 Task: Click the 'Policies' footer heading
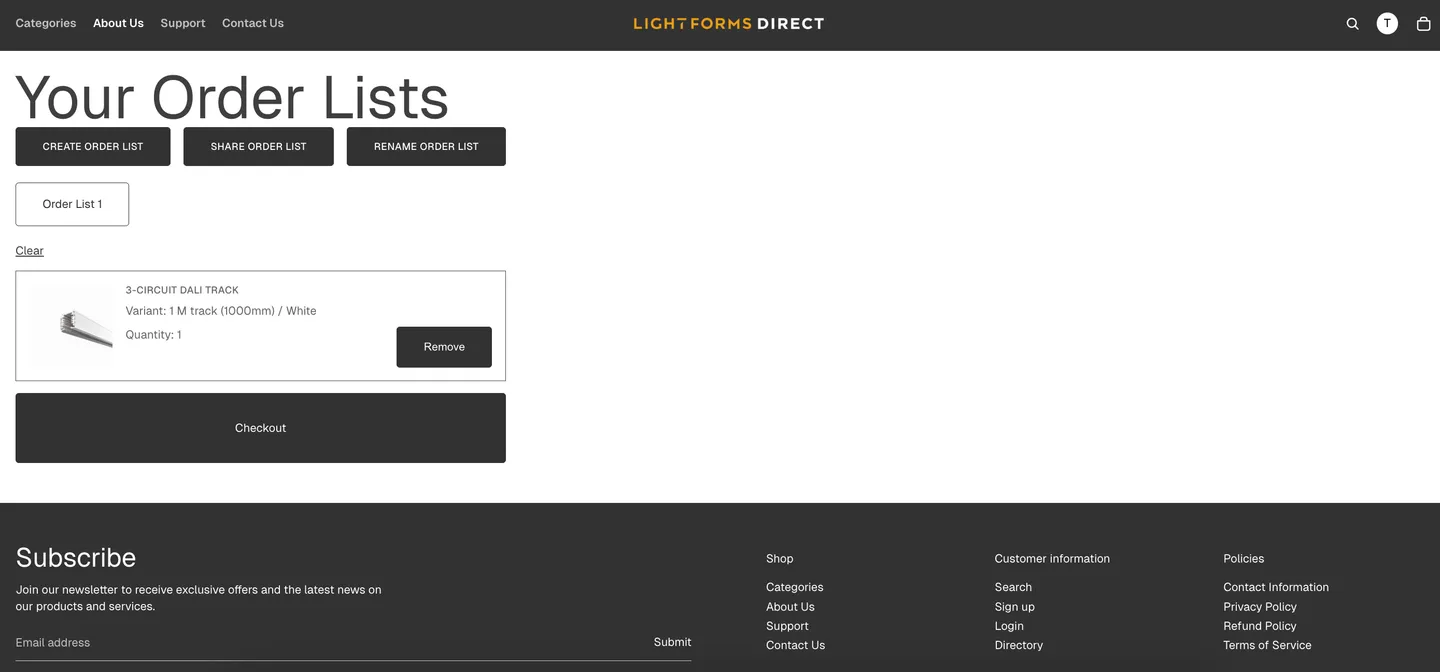click(1243, 559)
